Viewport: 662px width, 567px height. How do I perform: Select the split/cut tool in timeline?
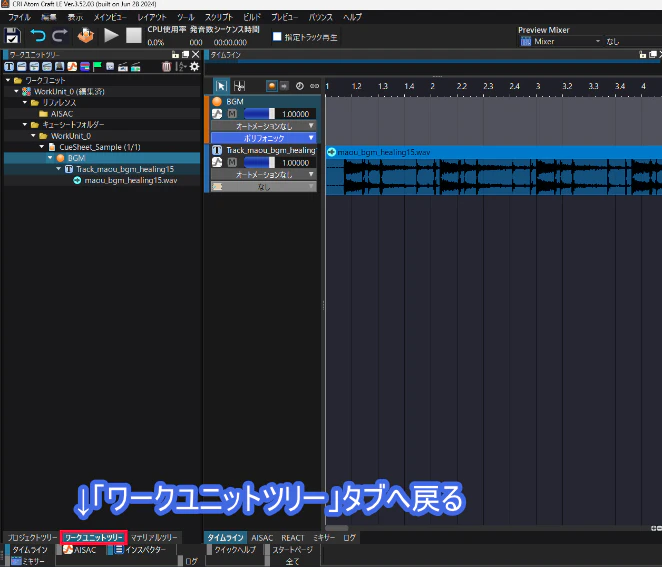(x=239, y=86)
